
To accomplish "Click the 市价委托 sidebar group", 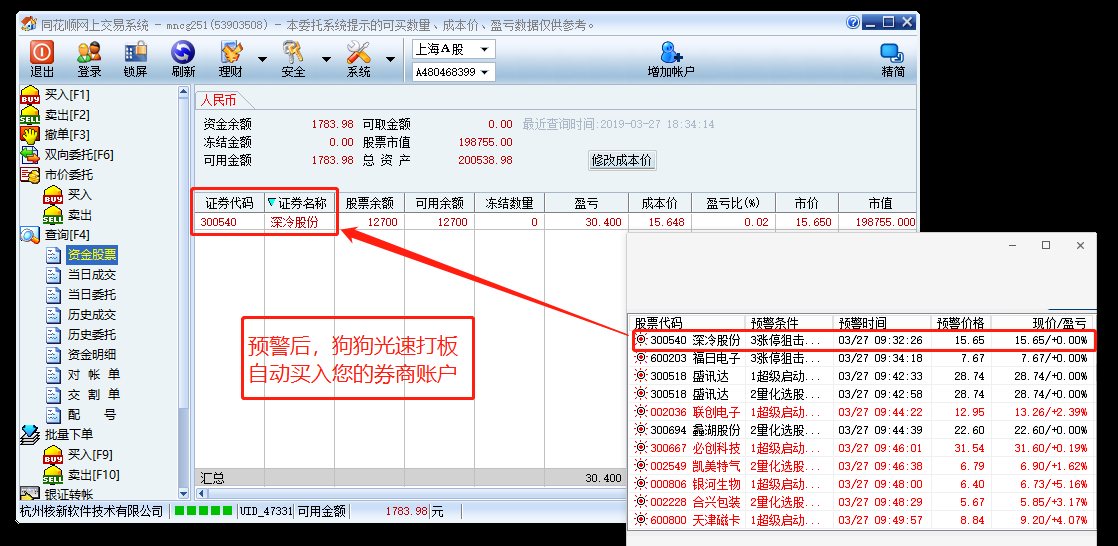I will point(57,175).
